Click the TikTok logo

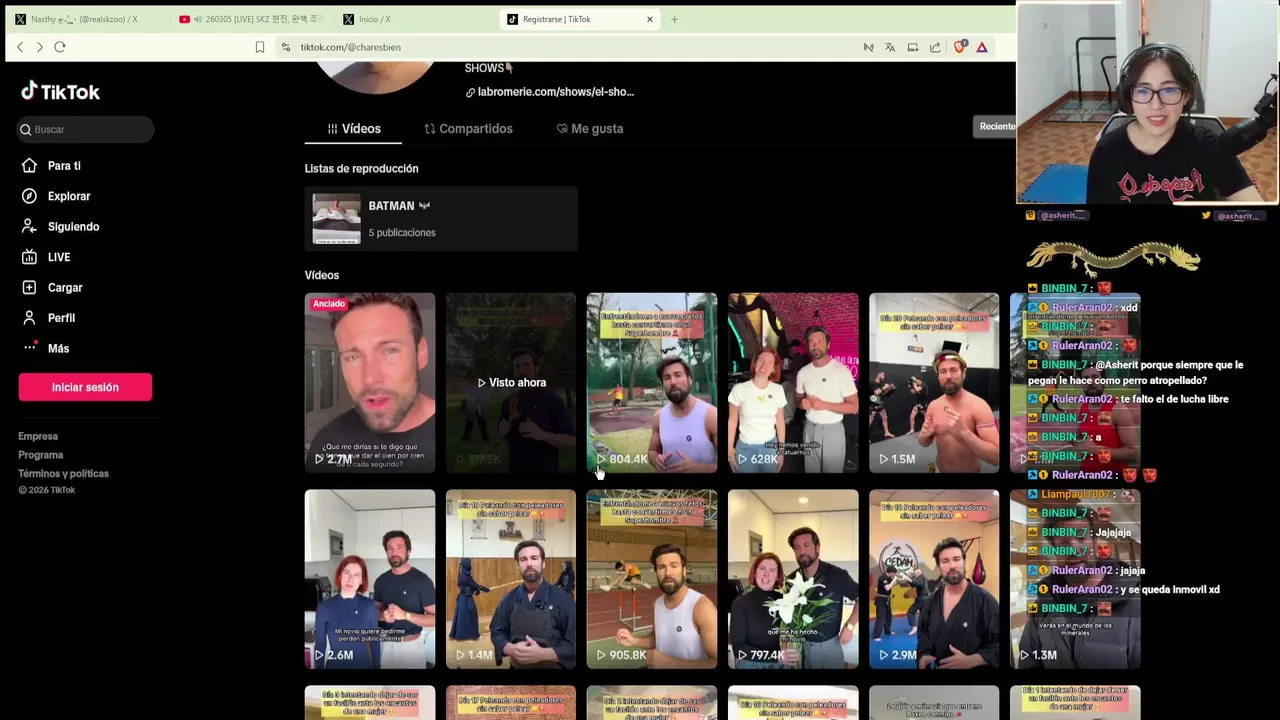point(61,91)
